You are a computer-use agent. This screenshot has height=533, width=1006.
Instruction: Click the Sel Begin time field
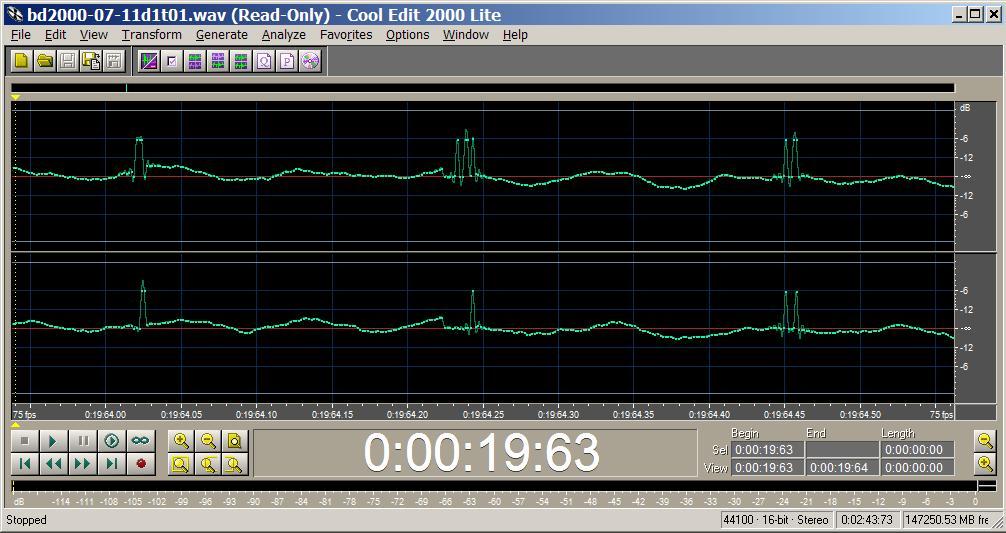coord(766,450)
